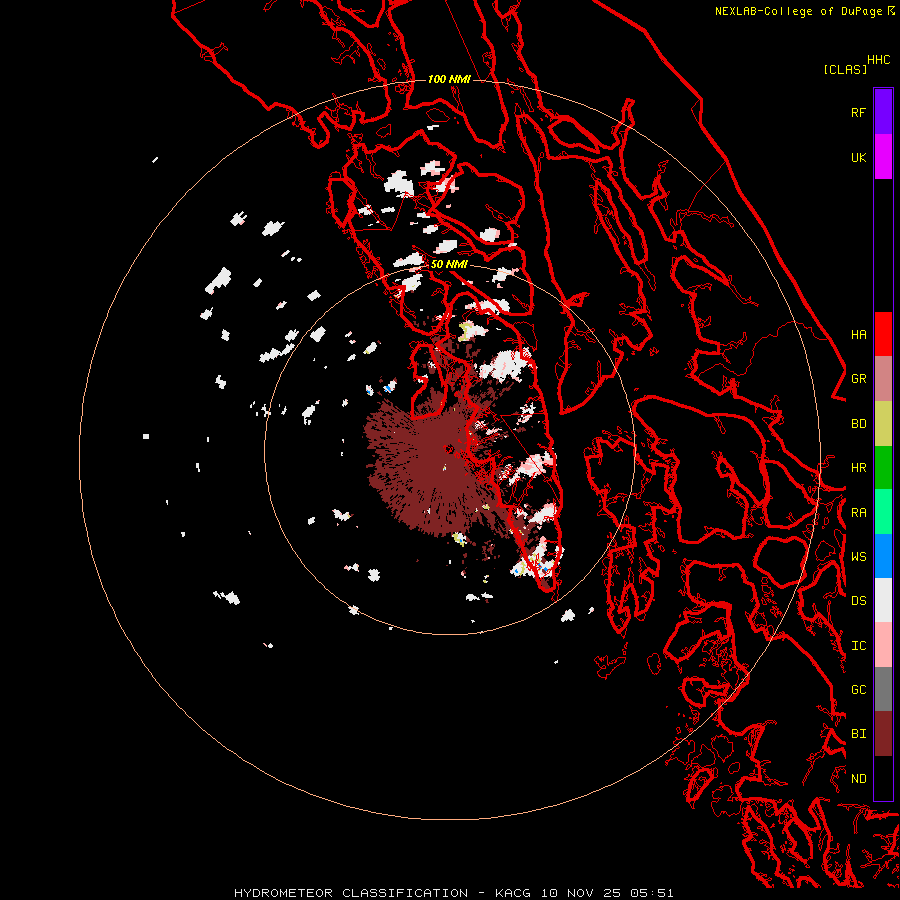Click the BI legend label
The height and width of the screenshot is (900, 900).
click(x=858, y=734)
